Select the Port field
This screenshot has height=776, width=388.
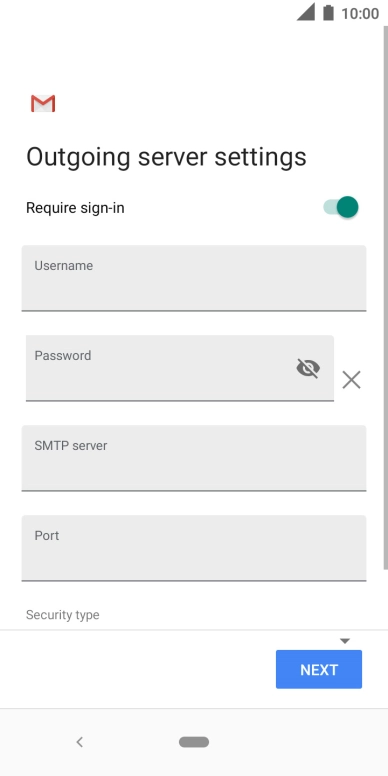194,548
